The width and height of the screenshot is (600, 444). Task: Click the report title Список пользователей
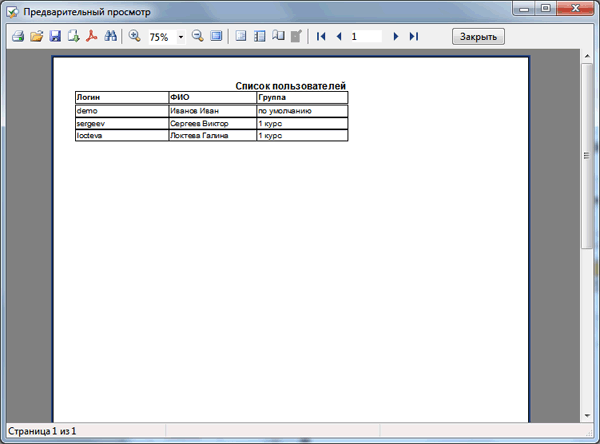(x=290, y=86)
